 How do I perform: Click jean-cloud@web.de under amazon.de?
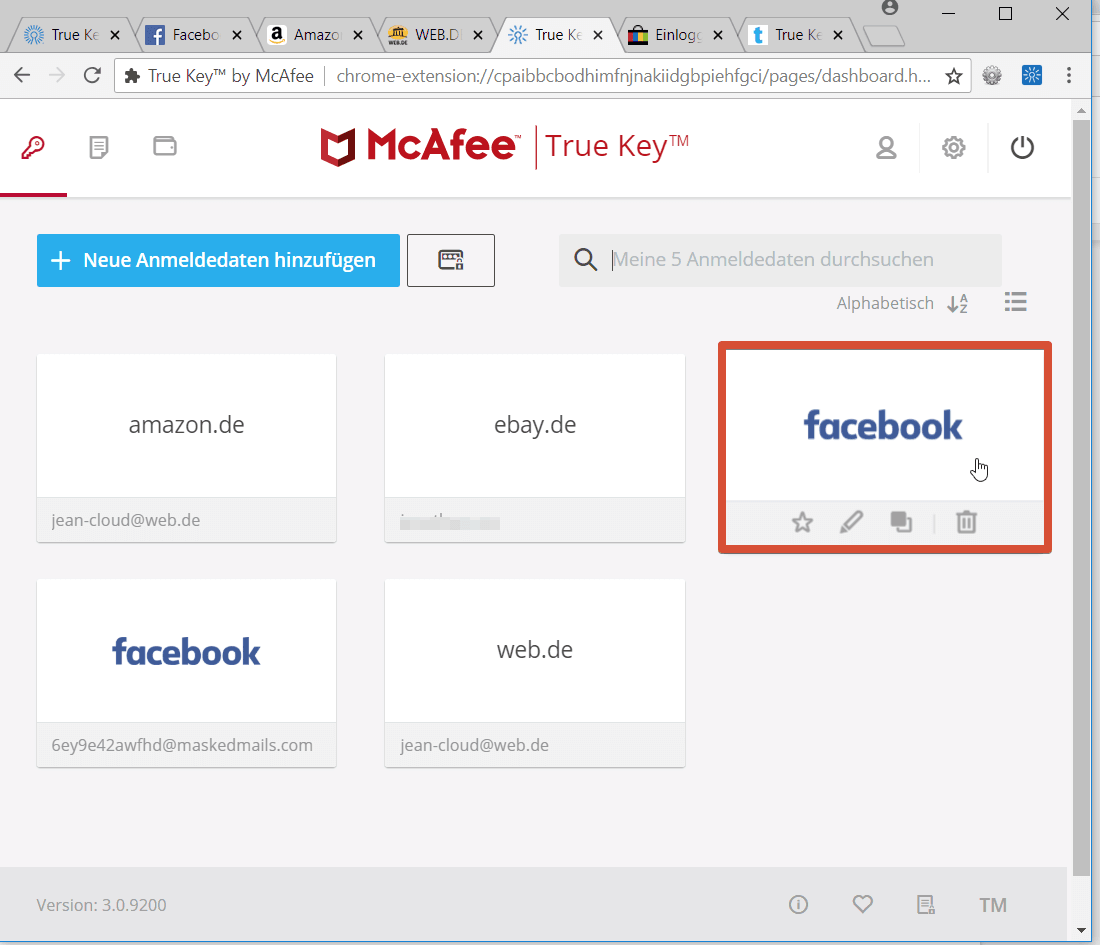pyautogui.click(x=126, y=521)
